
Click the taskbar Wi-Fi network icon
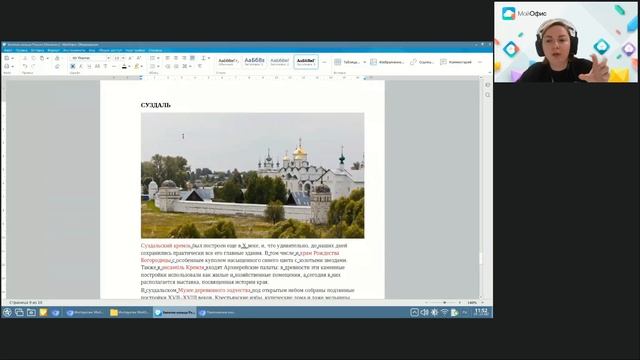(x=444, y=312)
